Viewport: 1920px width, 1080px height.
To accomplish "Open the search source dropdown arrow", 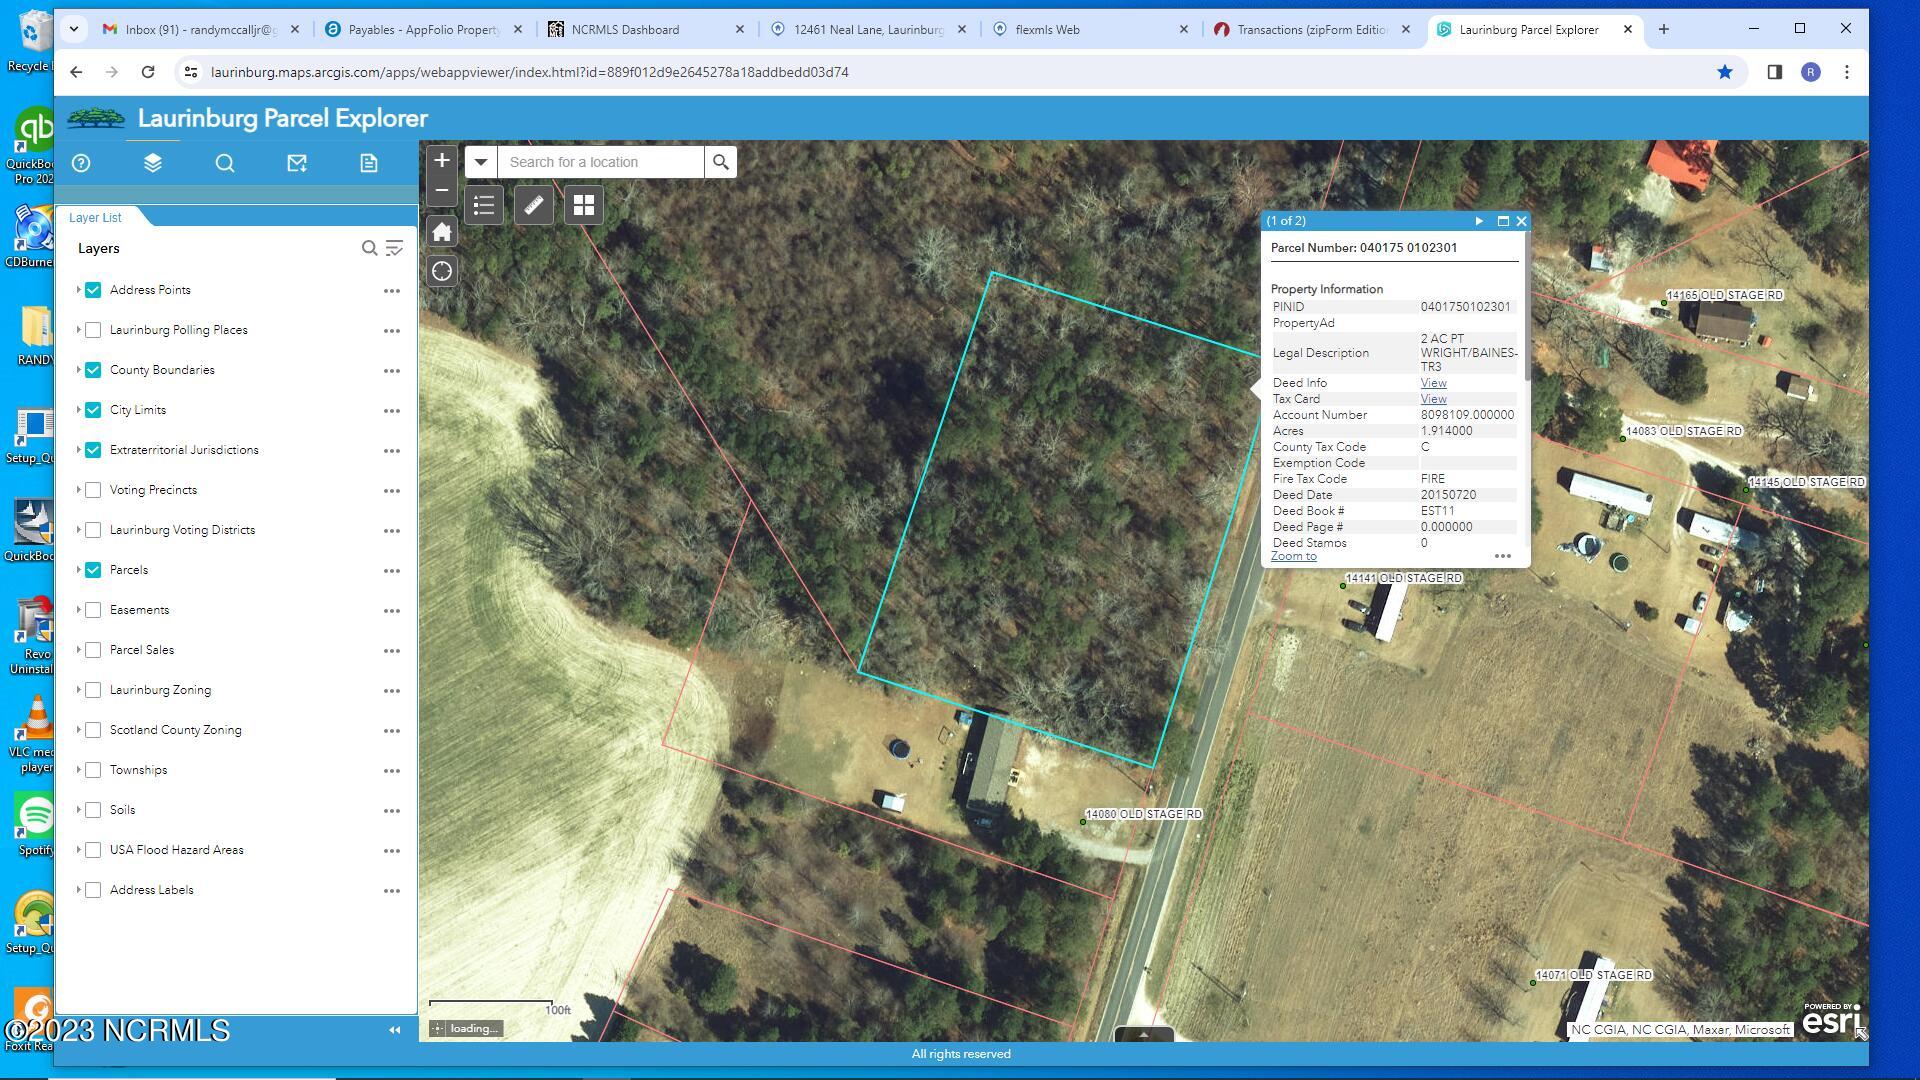I will coord(481,162).
